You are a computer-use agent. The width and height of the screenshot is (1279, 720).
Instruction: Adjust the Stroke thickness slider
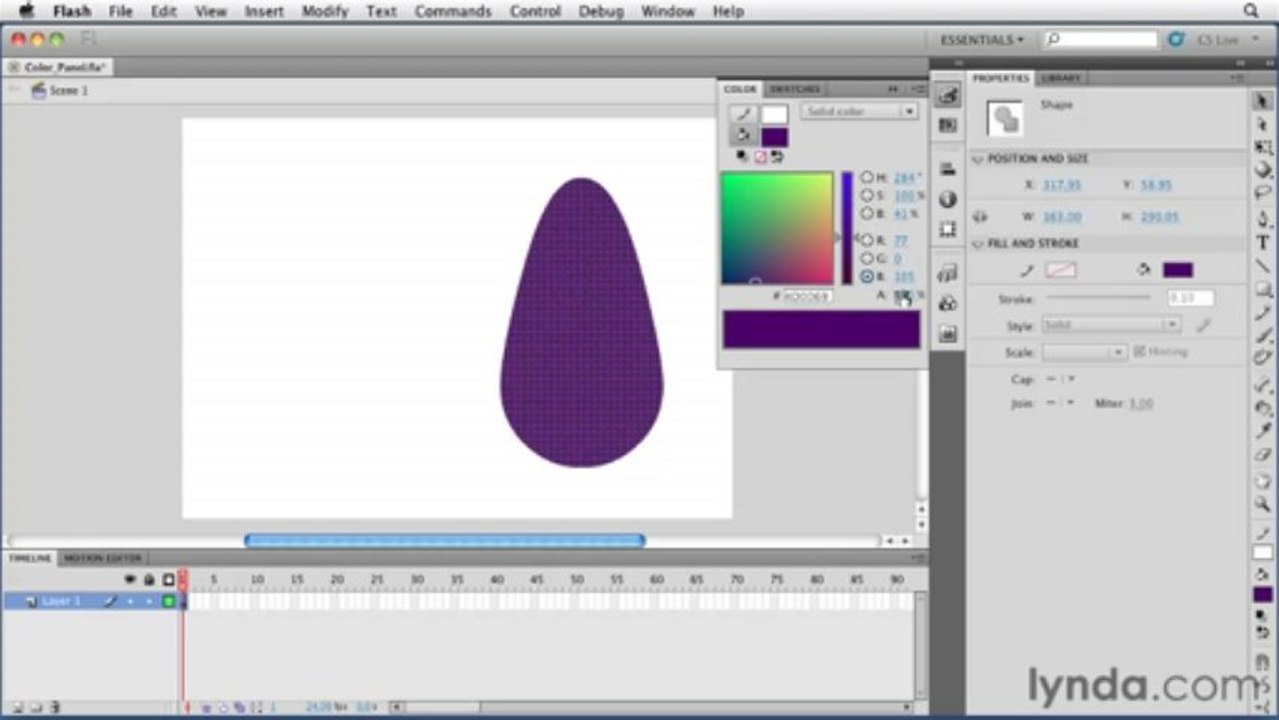tap(1098, 298)
